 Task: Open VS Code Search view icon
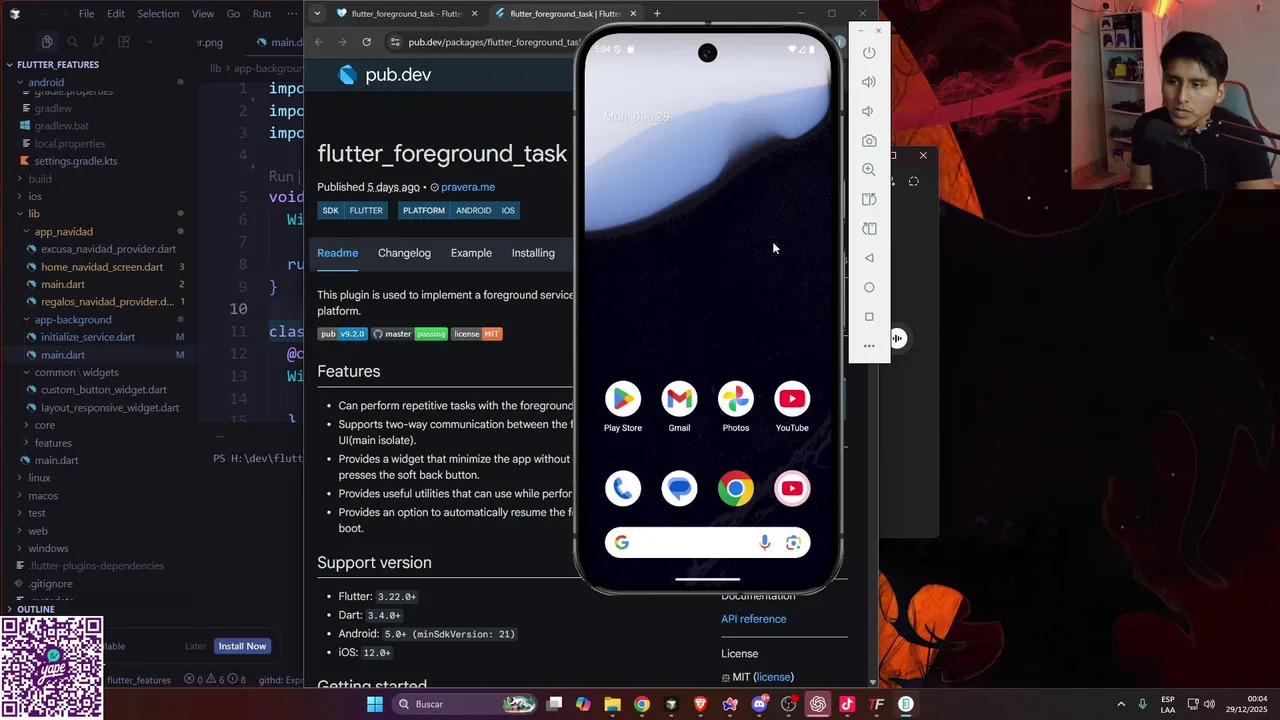(72, 42)
